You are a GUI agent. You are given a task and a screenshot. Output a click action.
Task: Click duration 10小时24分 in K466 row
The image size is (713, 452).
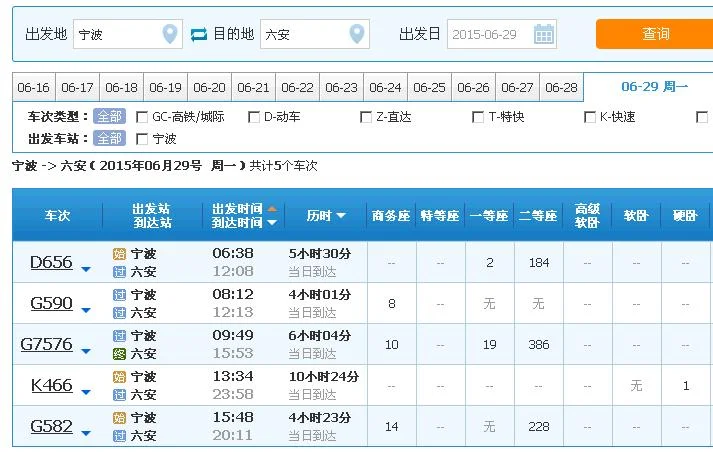[324, 377]
